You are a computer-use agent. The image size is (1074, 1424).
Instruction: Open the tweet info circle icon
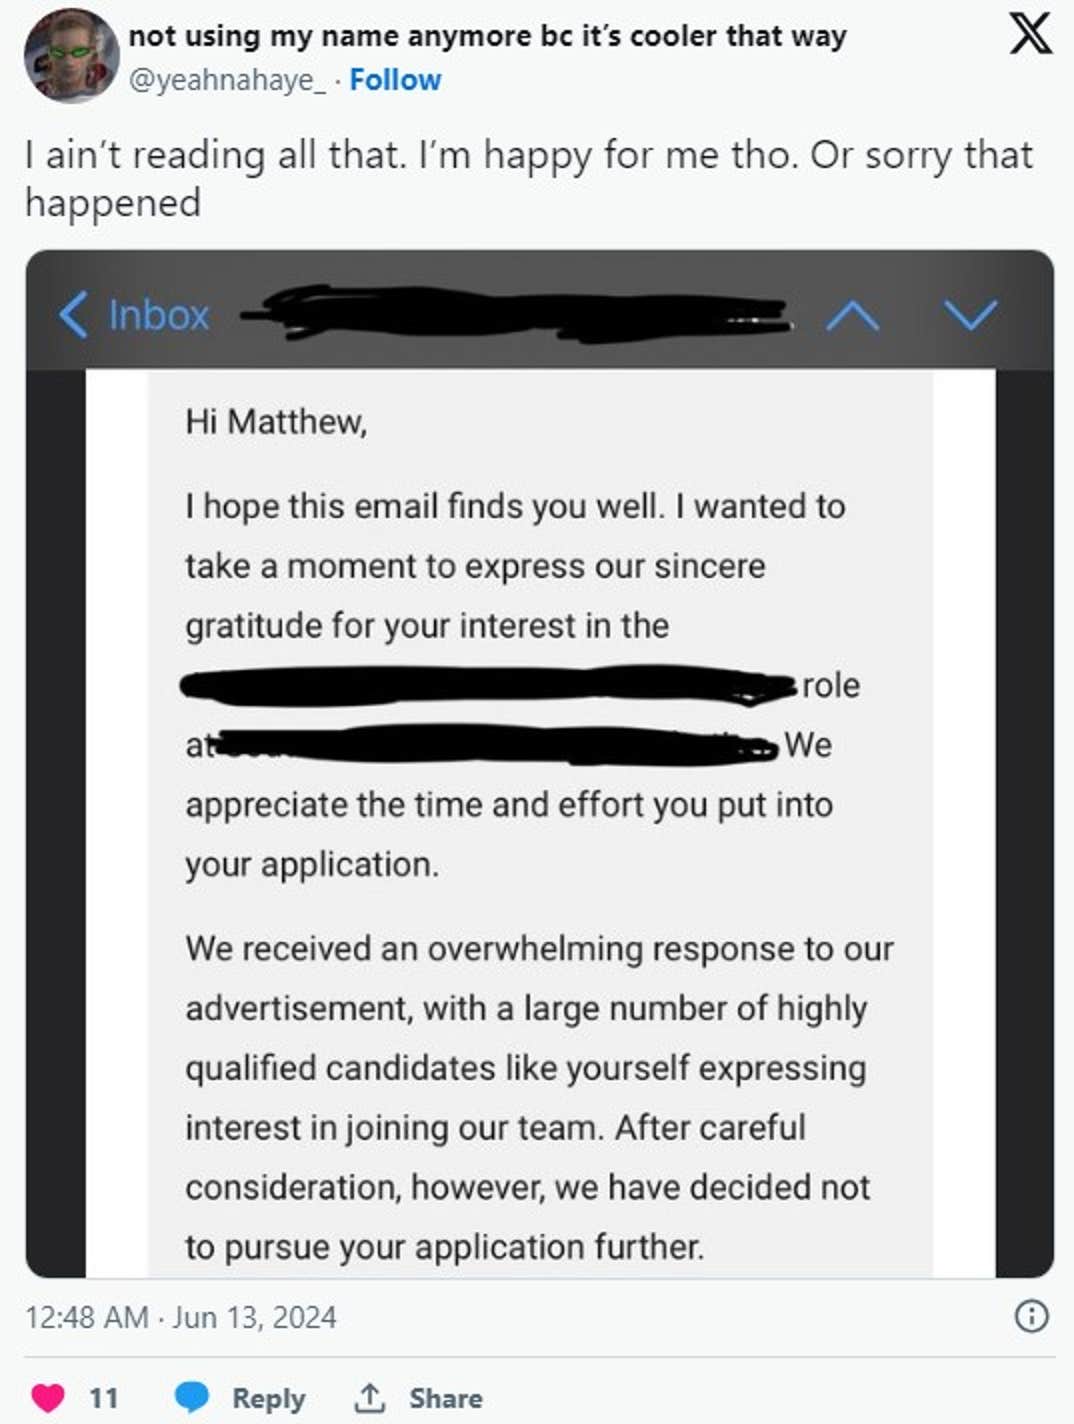[x=1031, y=1316]
